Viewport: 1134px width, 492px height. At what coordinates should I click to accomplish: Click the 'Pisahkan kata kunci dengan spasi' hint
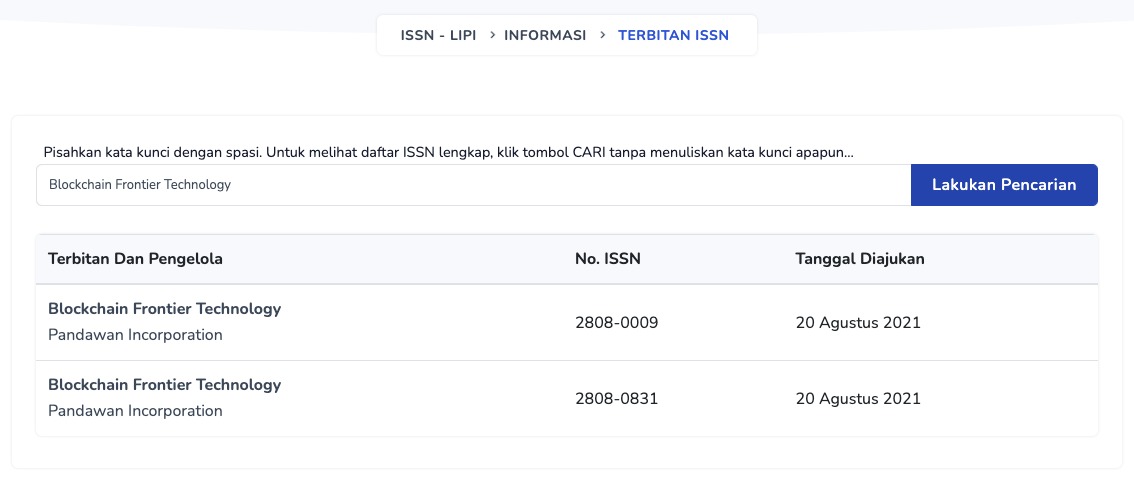coord(152,152)
